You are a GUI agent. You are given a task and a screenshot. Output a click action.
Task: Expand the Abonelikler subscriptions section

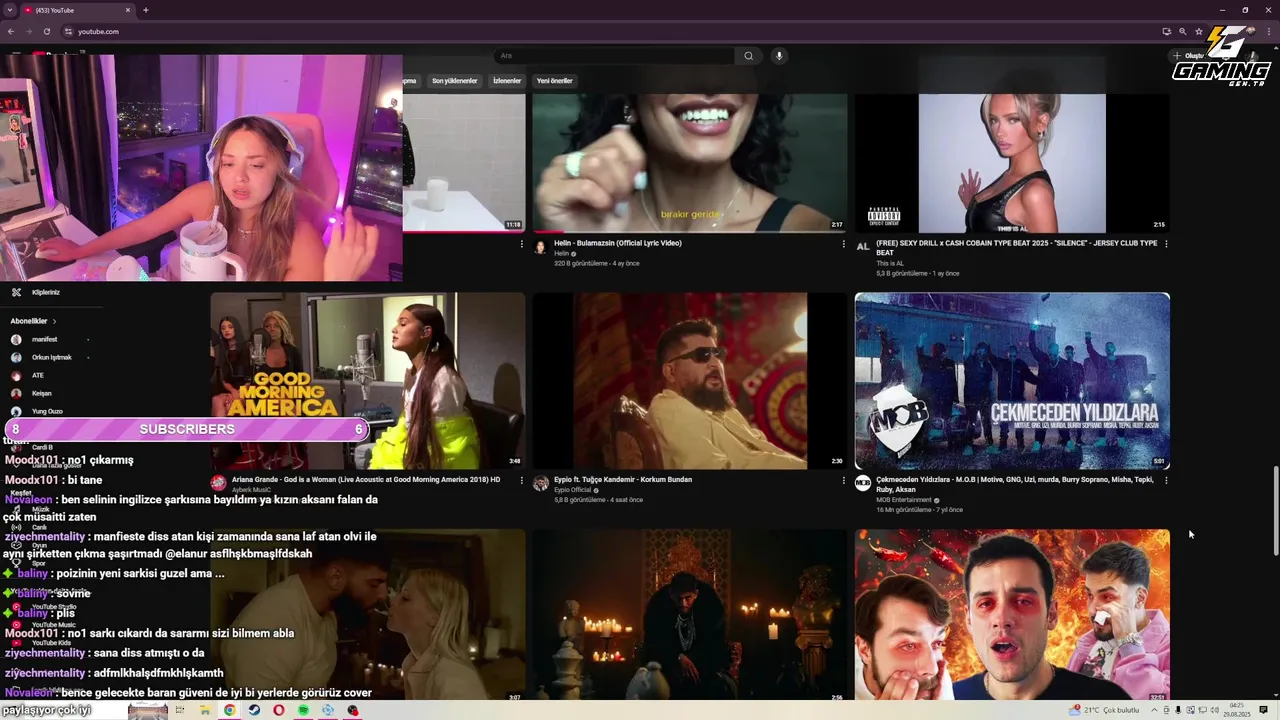pos(33,321)
